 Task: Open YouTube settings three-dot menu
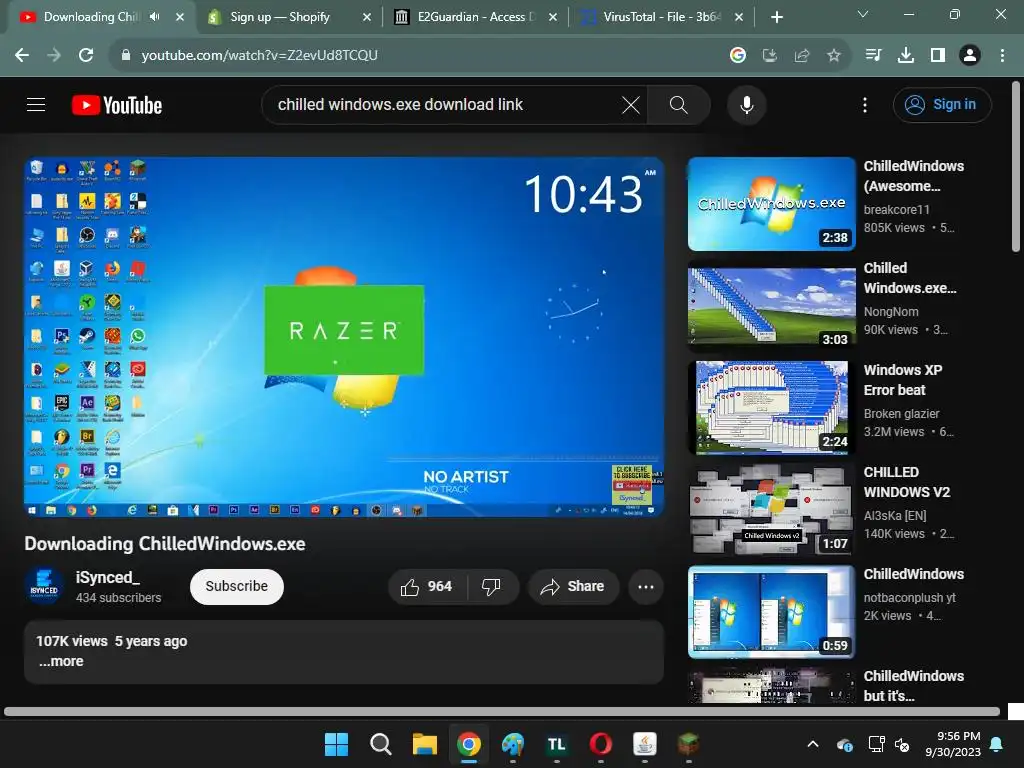(865, 104)
